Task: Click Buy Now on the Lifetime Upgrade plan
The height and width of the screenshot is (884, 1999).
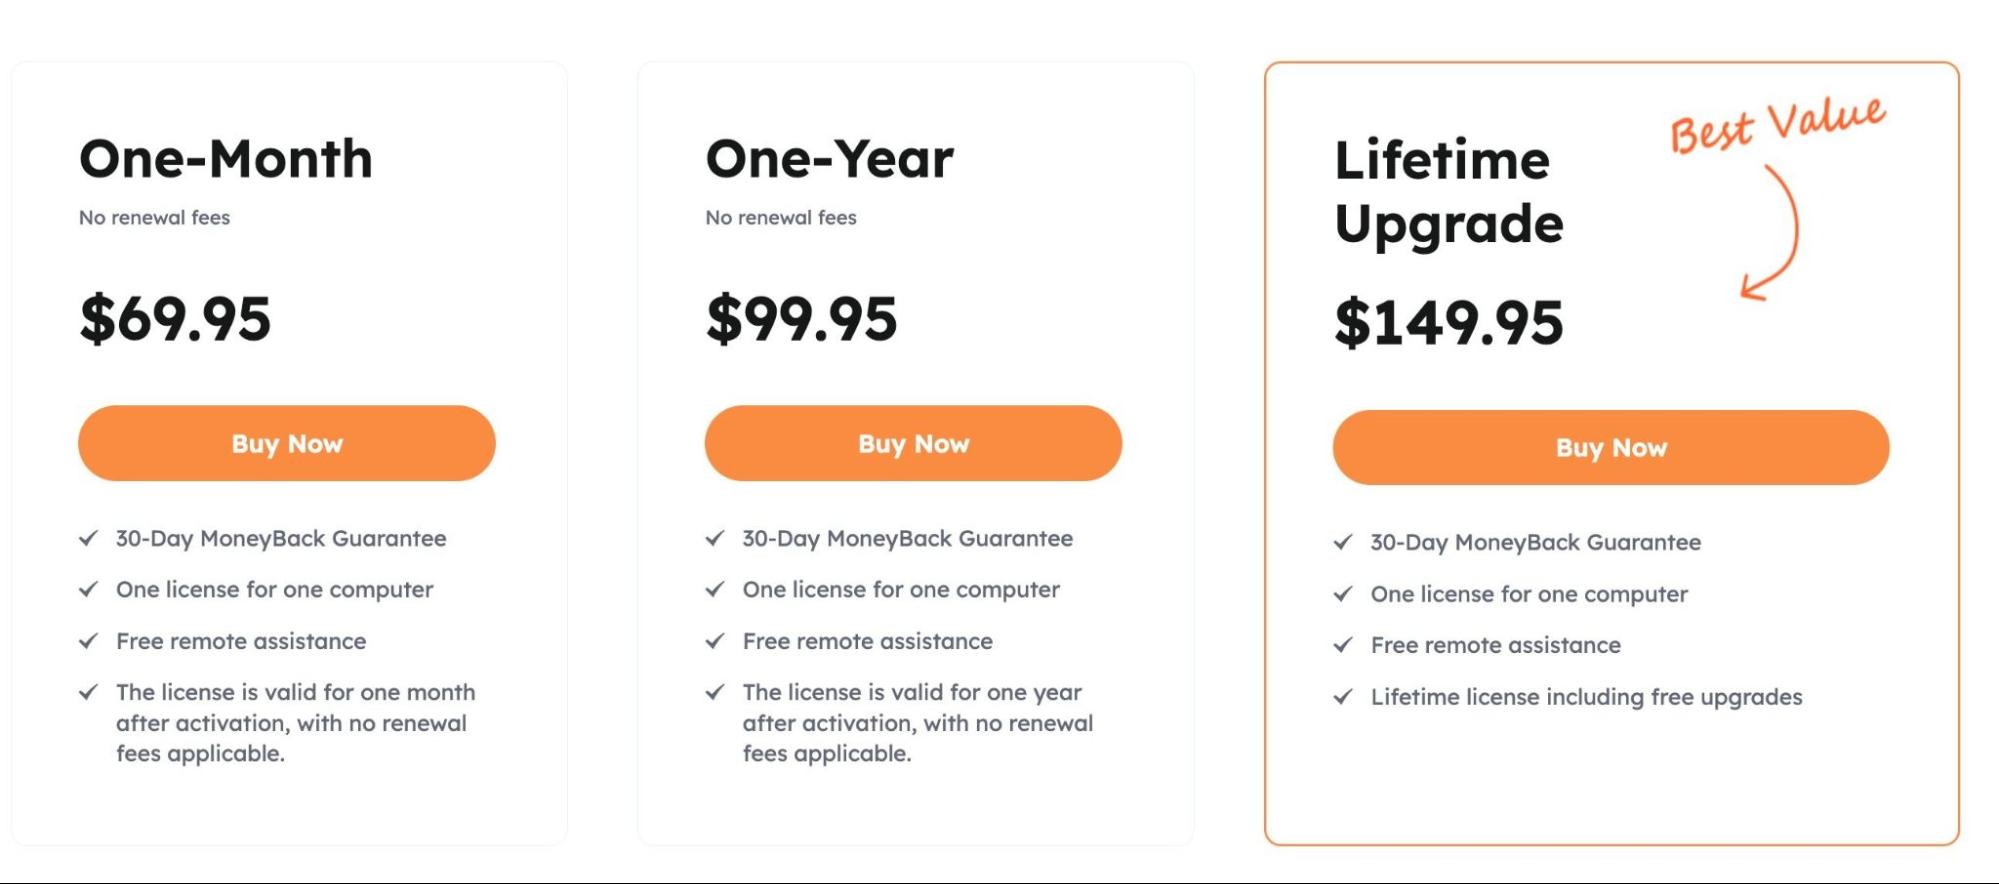Action: 1610,448
